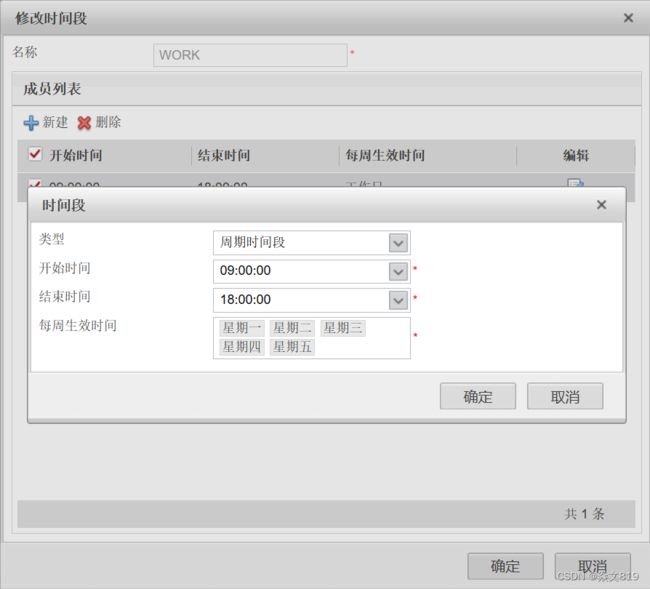650x589 pixels.
Task: Select the 星期一 tag
Action: click(242, 328)
